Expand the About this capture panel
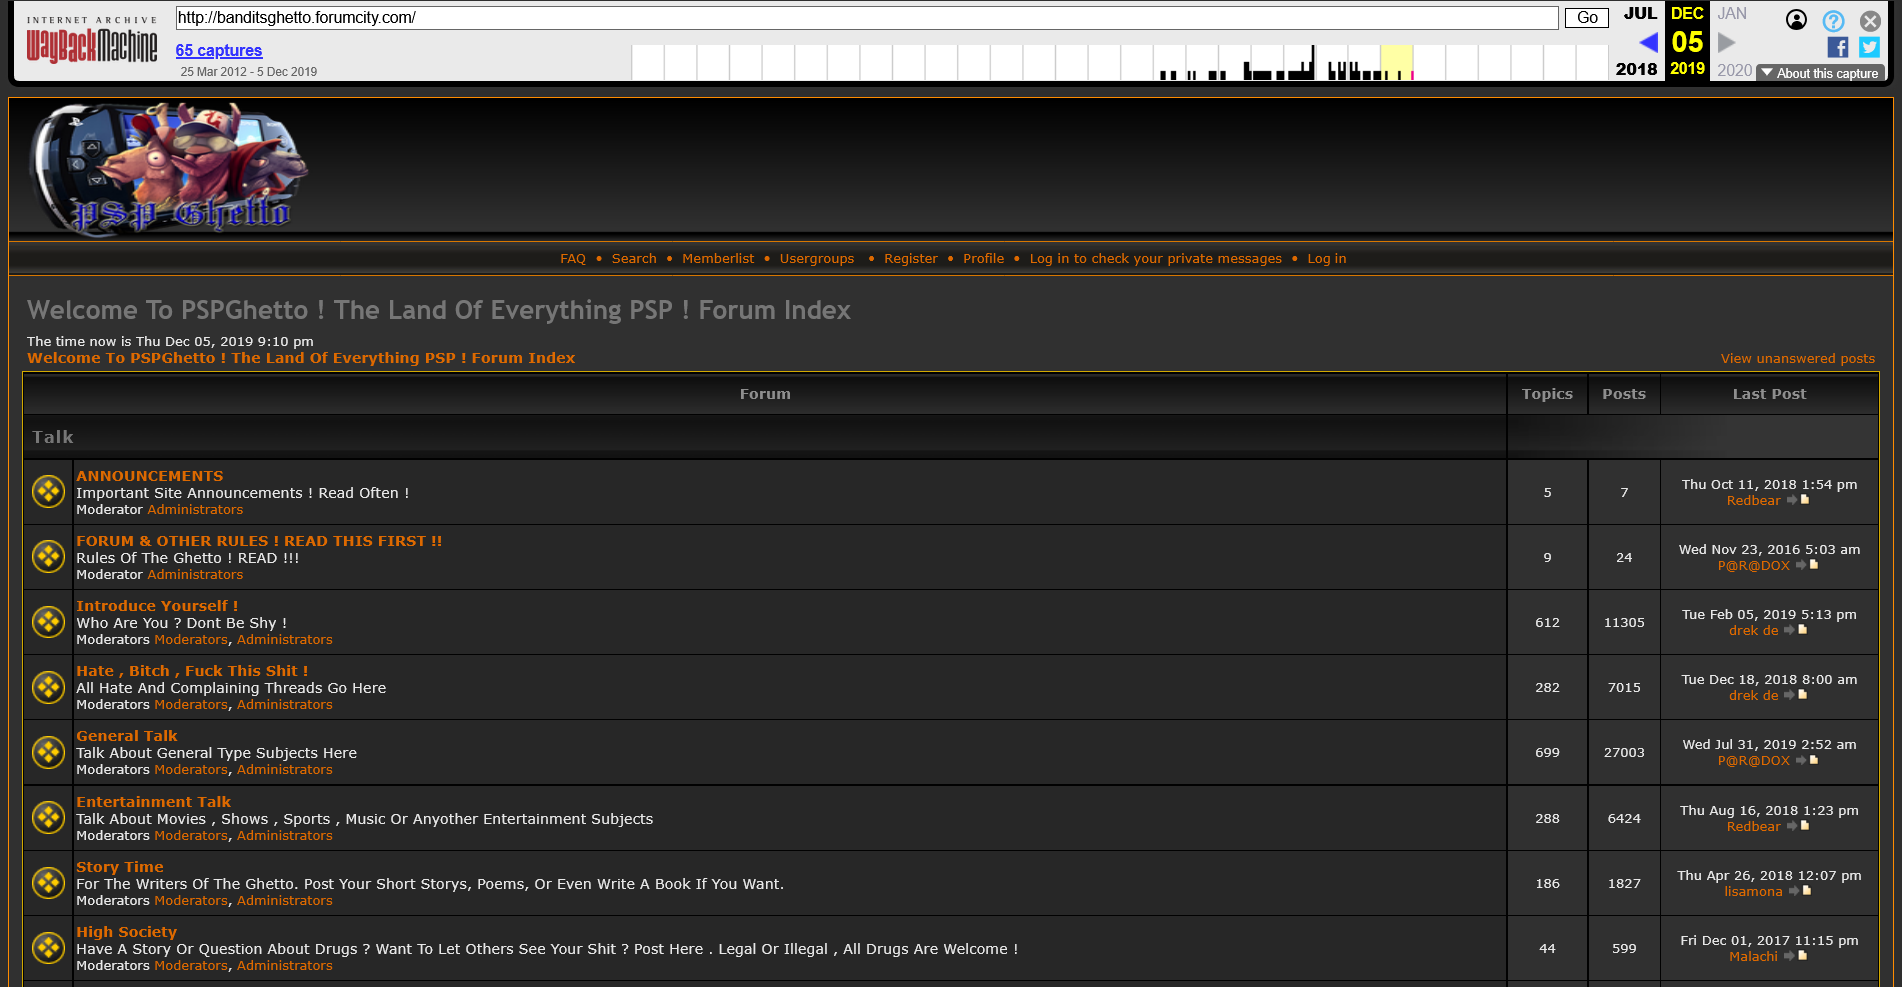1903x987 pixels. (1819, 72)
